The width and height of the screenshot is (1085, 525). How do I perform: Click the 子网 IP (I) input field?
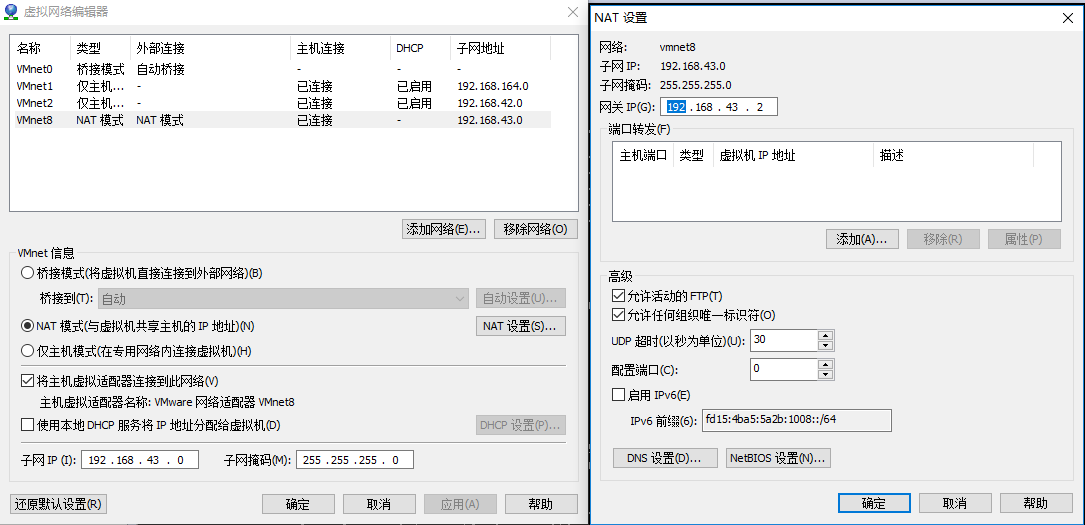pos(140,460)
